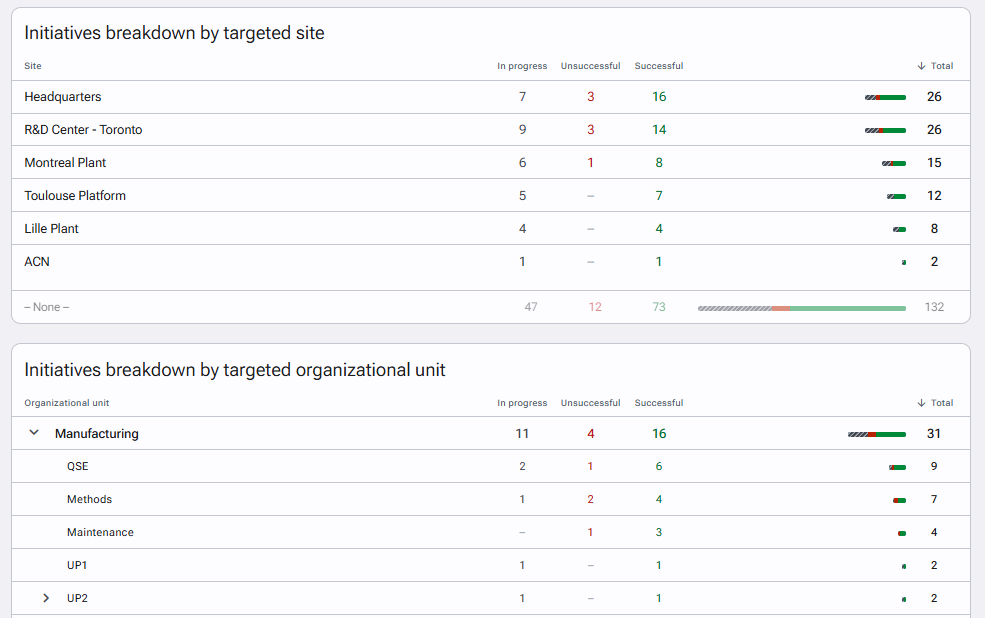Click the QSE row progress bar
Viewport: 985px width, 618px height.
click(x=898, y=467)
